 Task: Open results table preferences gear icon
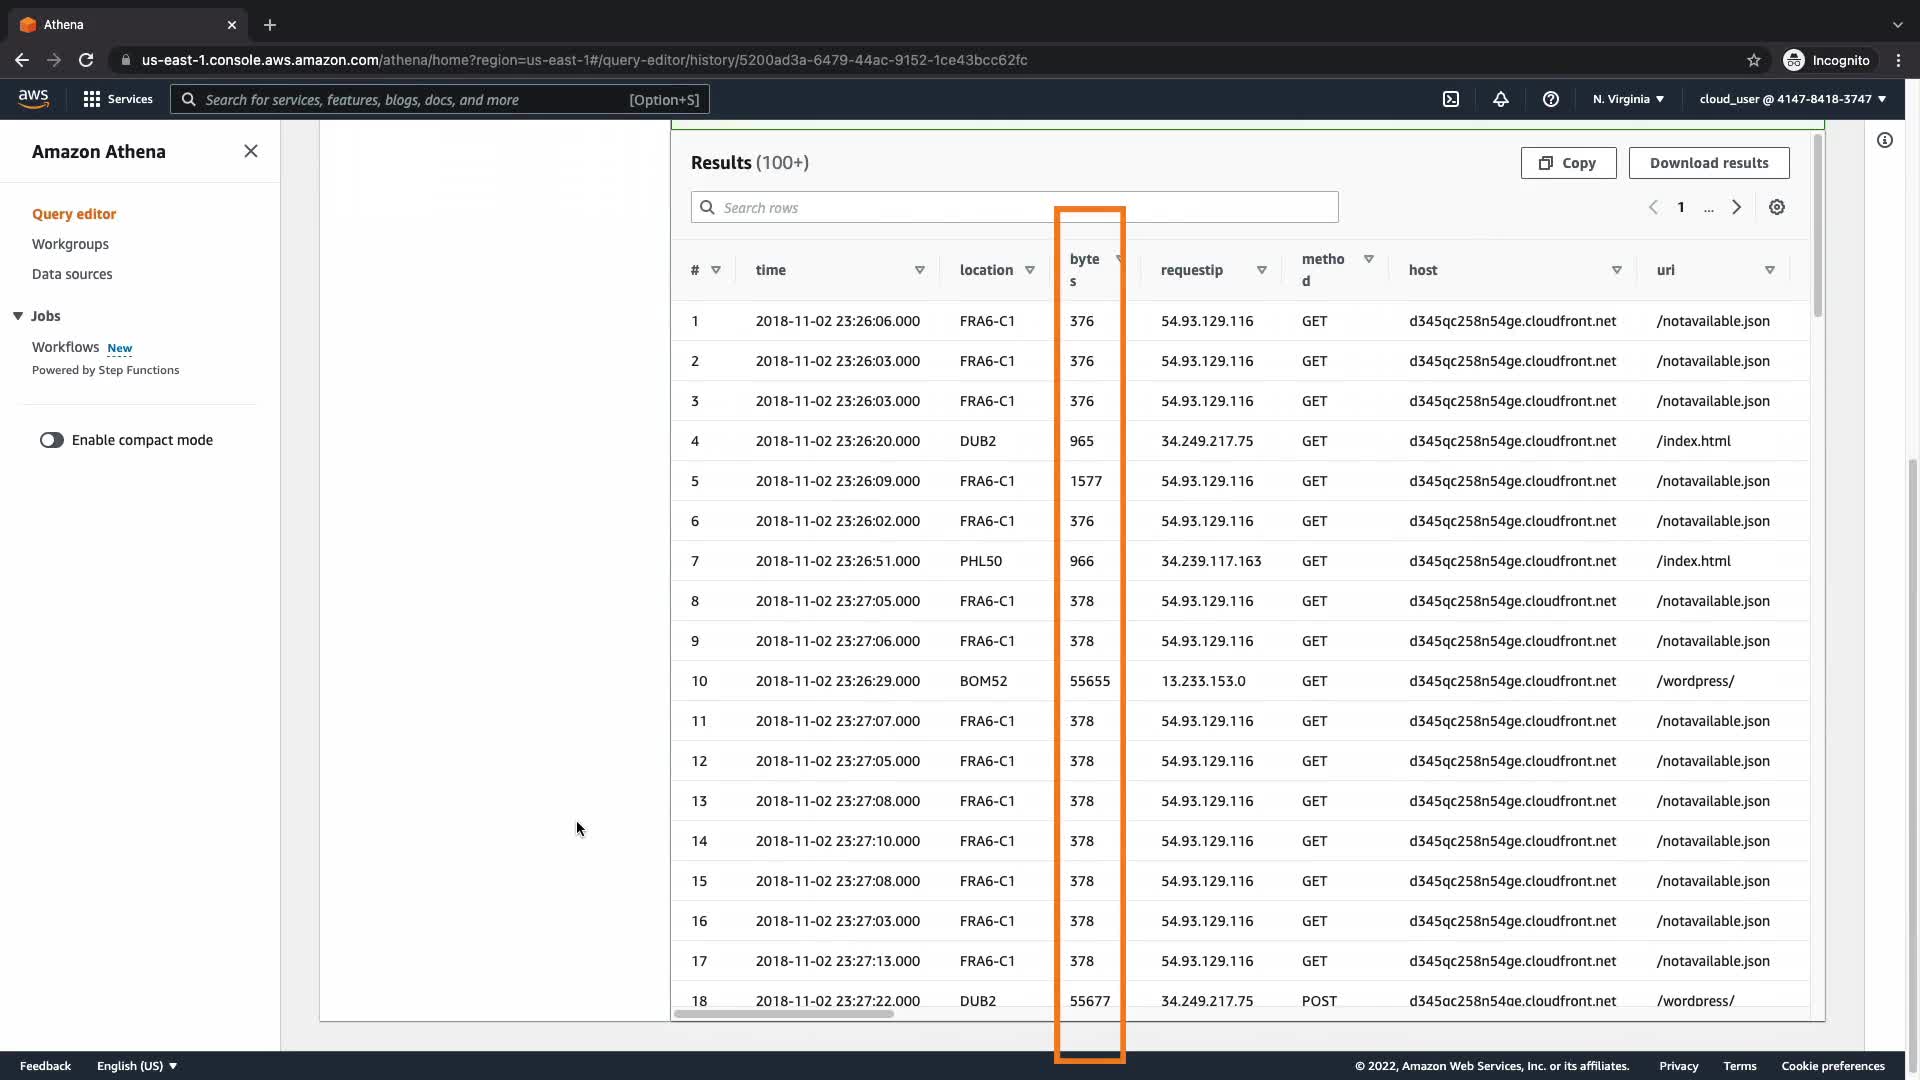pyautogui.click(x=1777, y=207)
